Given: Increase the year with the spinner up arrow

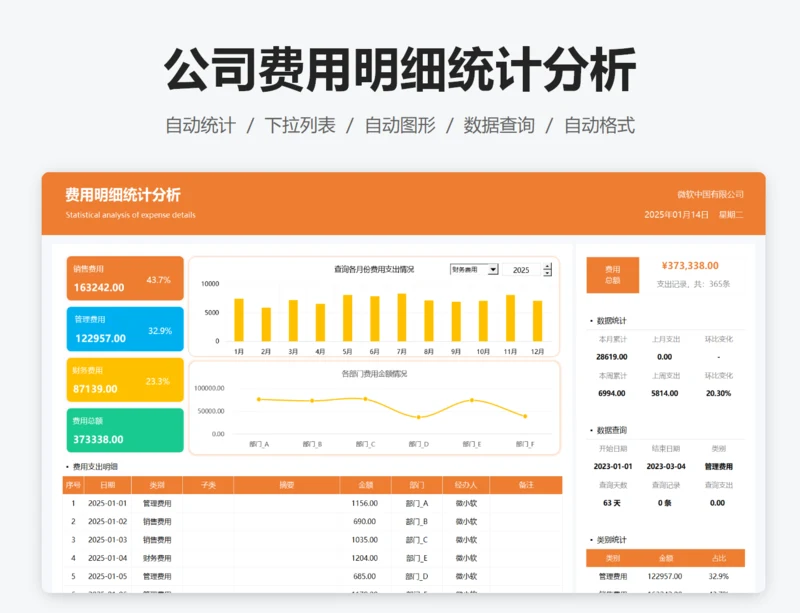Looking at the screenshot, I should 547,266.
